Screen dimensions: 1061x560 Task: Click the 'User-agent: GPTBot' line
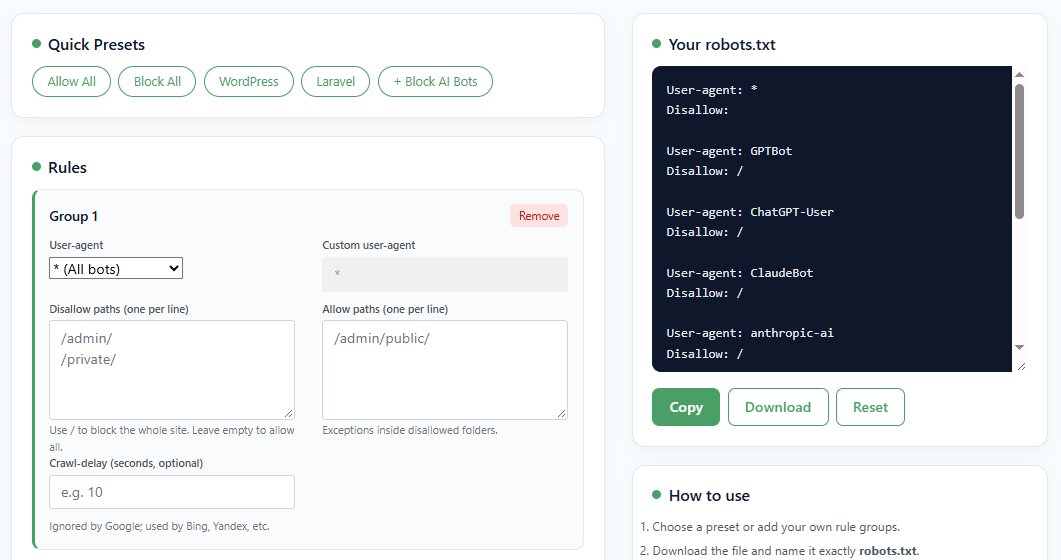(x=729, y=151)
